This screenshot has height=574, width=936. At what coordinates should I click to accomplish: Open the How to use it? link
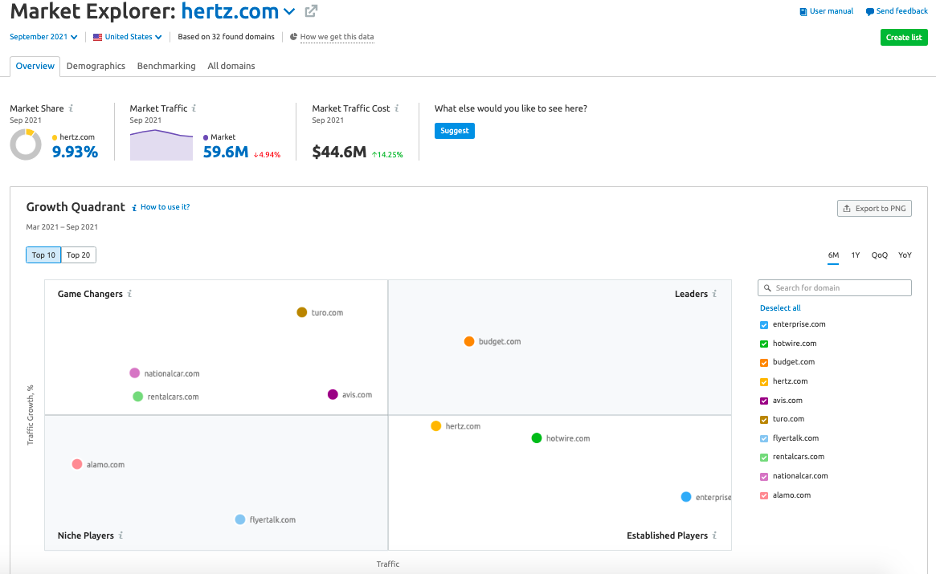tap(165, 207)
